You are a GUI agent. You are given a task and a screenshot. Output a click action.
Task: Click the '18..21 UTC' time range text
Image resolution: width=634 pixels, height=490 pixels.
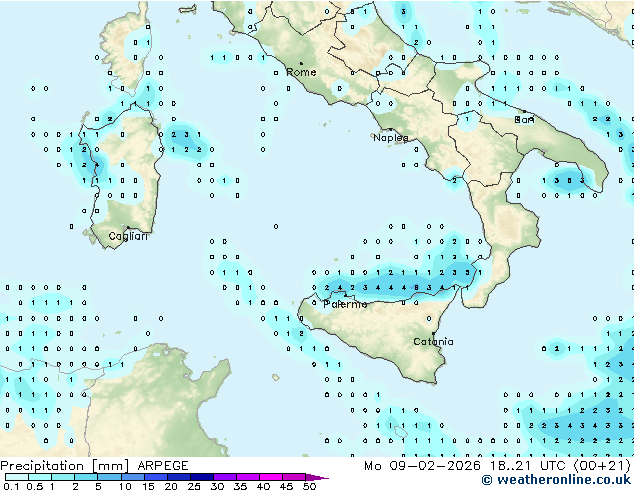coord(528,466)
